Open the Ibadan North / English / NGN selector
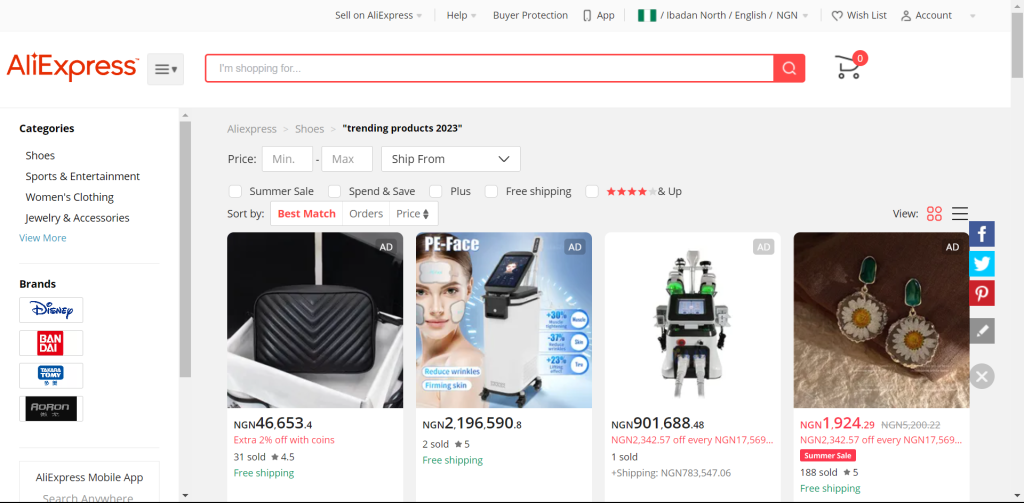This screenshot has height=503, width=1024. click(723, 16)
